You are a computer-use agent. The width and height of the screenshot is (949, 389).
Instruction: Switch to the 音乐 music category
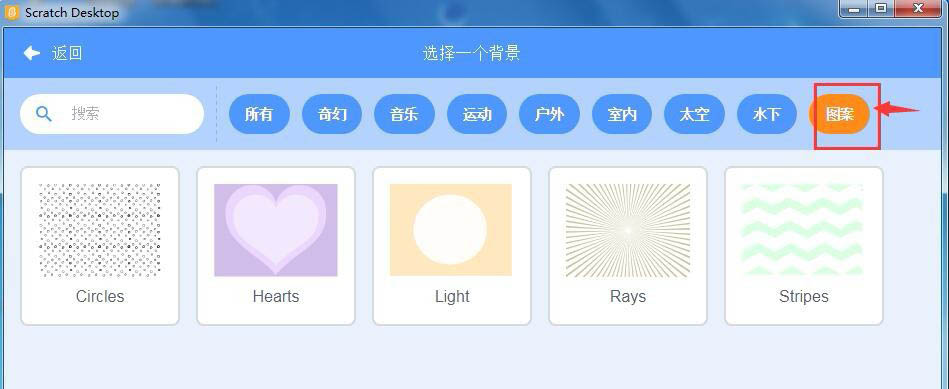[x=404, y=114]
